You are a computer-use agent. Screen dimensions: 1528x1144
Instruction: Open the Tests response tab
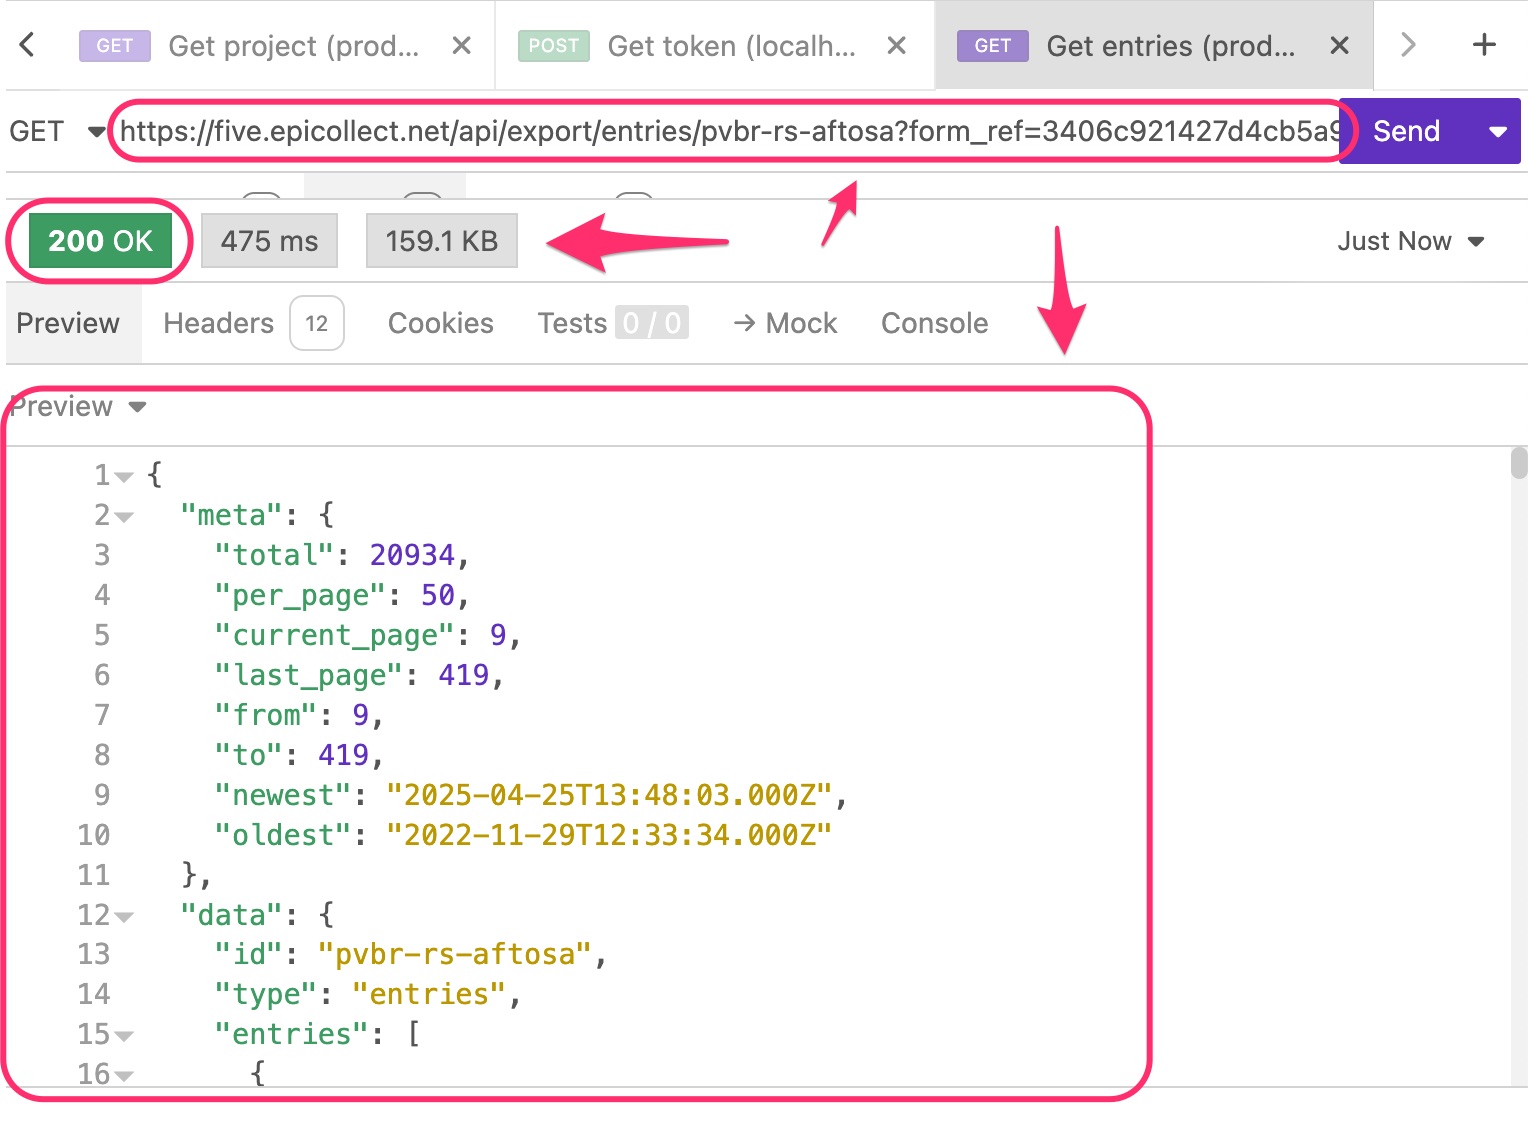tap(572, 323)
